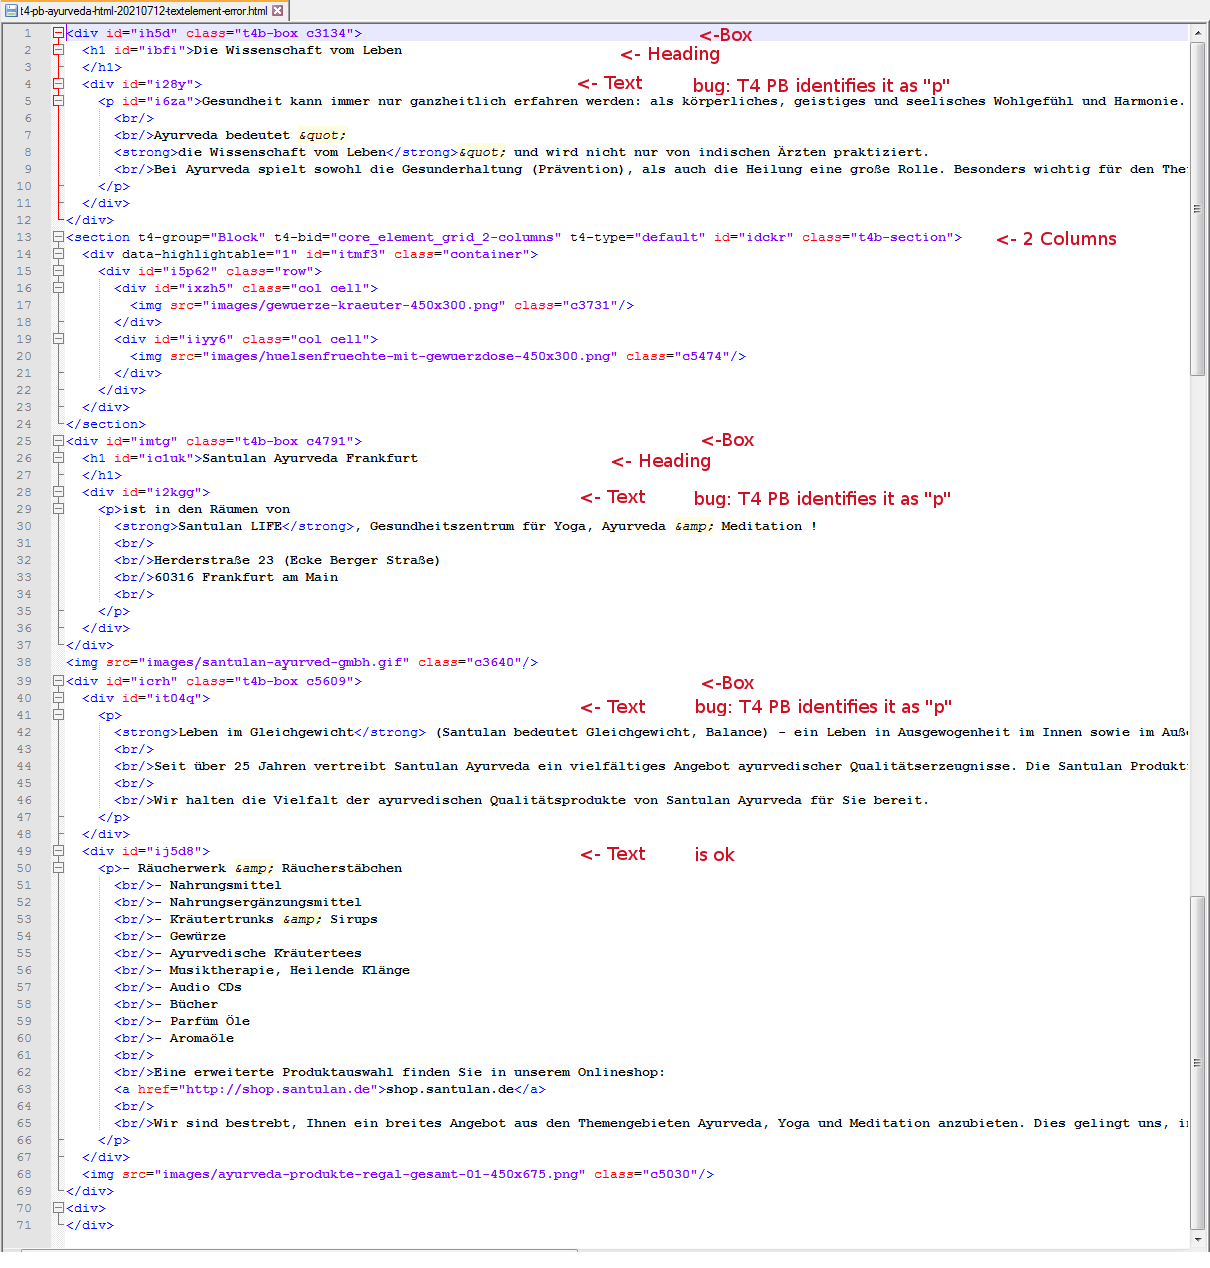Click "- Musiktherapie, Heilende Klänge" line
Image resolution: width=1210 pixels, height=1268 pixels.
[x=282, y=970]
